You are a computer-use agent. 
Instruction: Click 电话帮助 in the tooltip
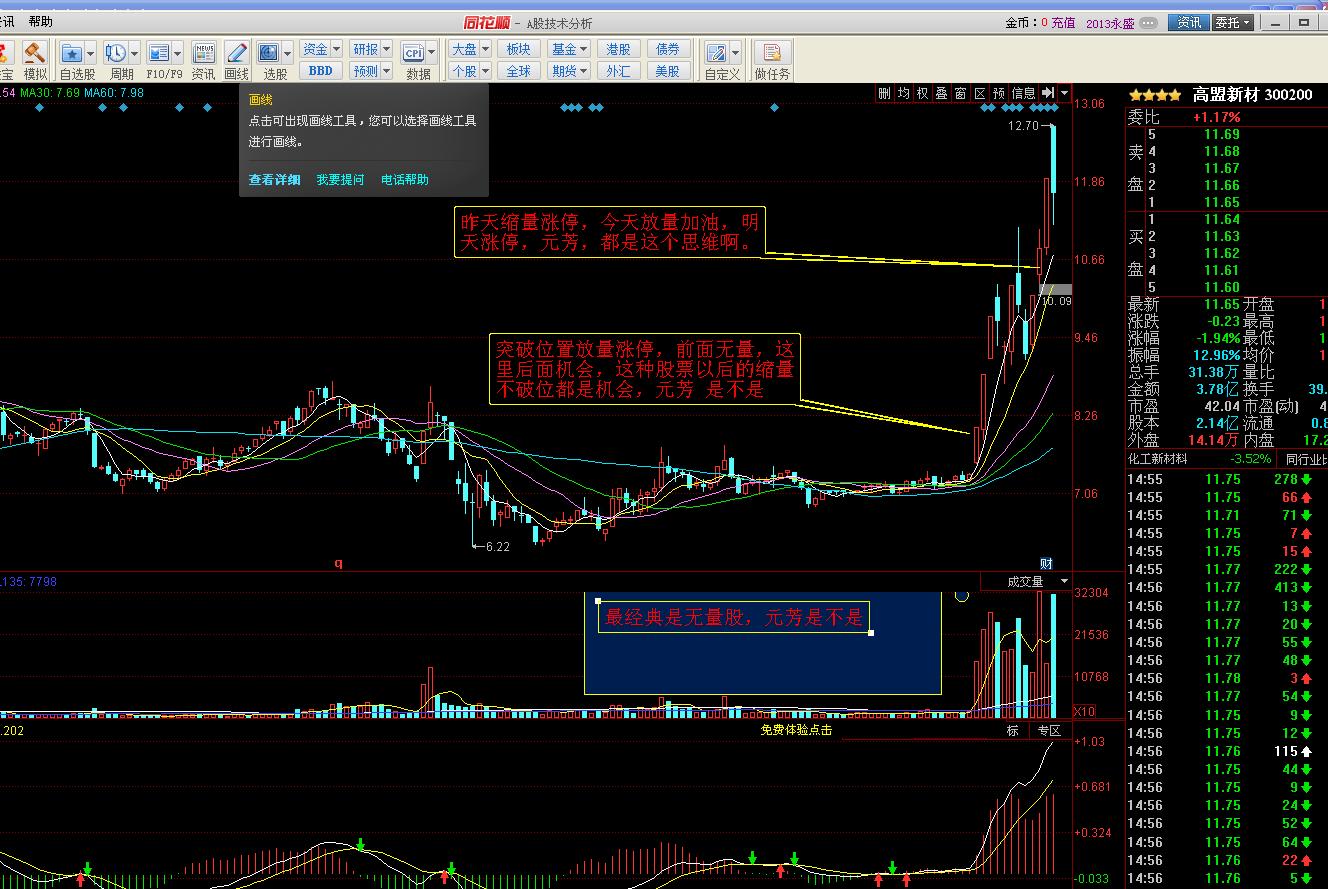[405, 180]
